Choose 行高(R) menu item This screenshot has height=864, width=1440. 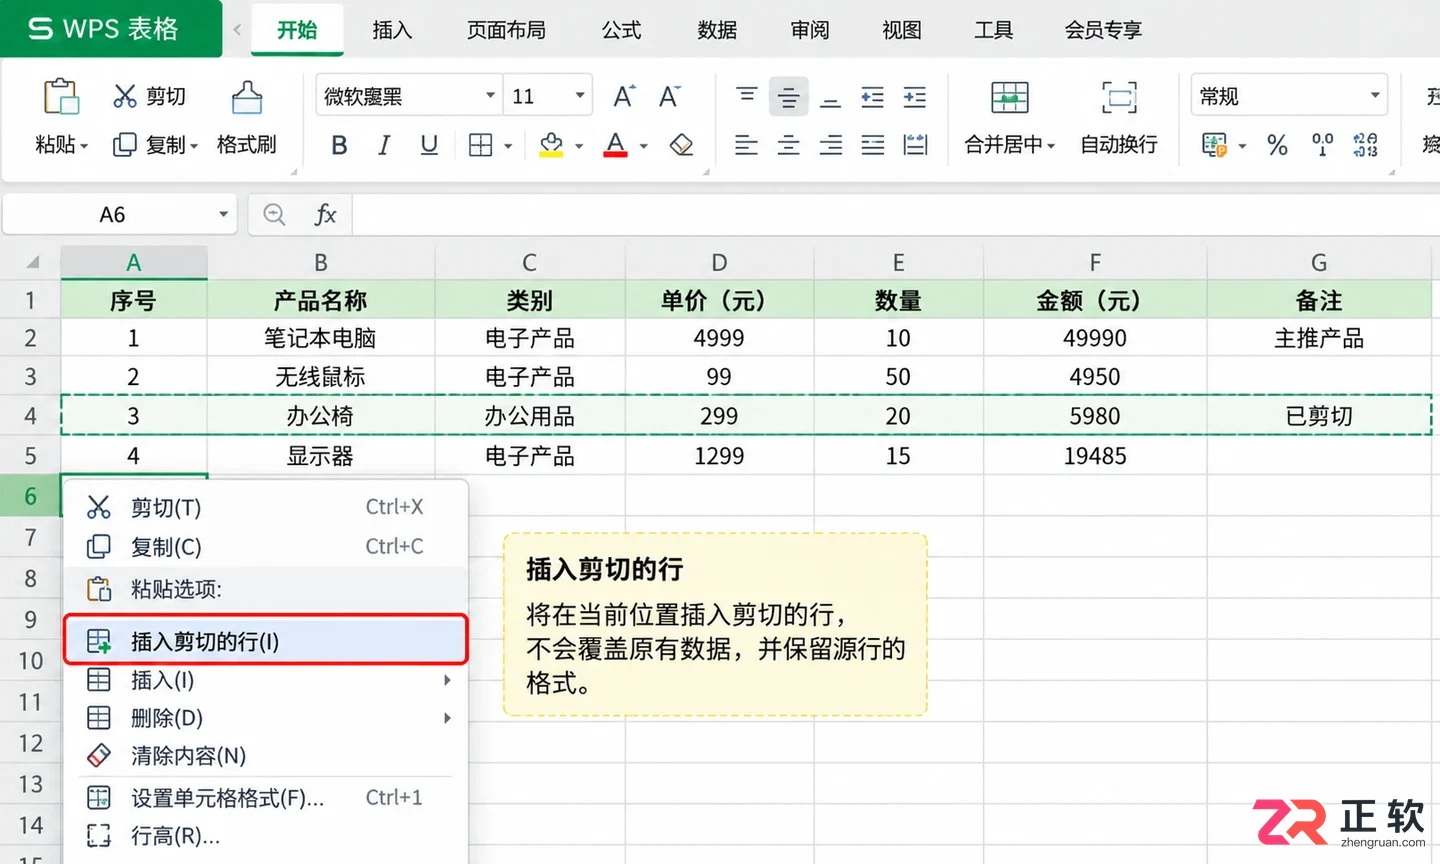(x=266, y=835)
